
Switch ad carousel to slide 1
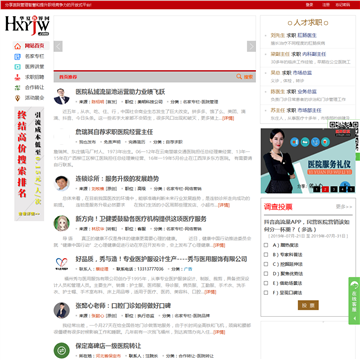tap(317, 189)
